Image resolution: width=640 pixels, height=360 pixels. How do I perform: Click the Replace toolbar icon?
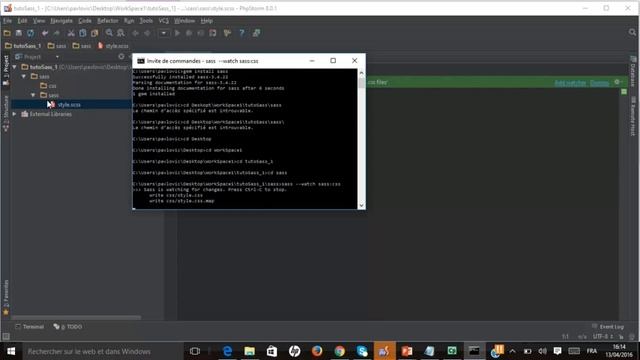[x=121, y=33]
